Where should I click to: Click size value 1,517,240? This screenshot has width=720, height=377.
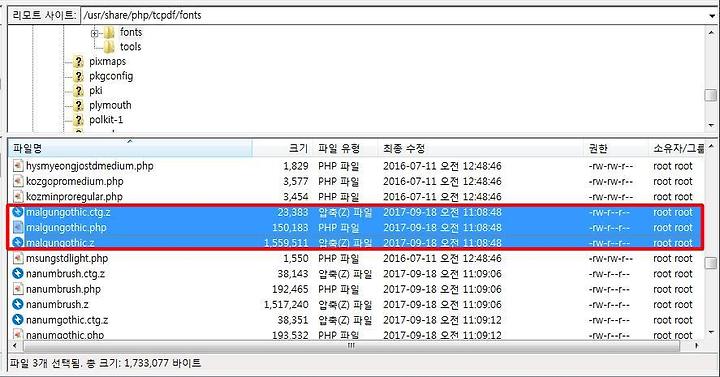286,304
